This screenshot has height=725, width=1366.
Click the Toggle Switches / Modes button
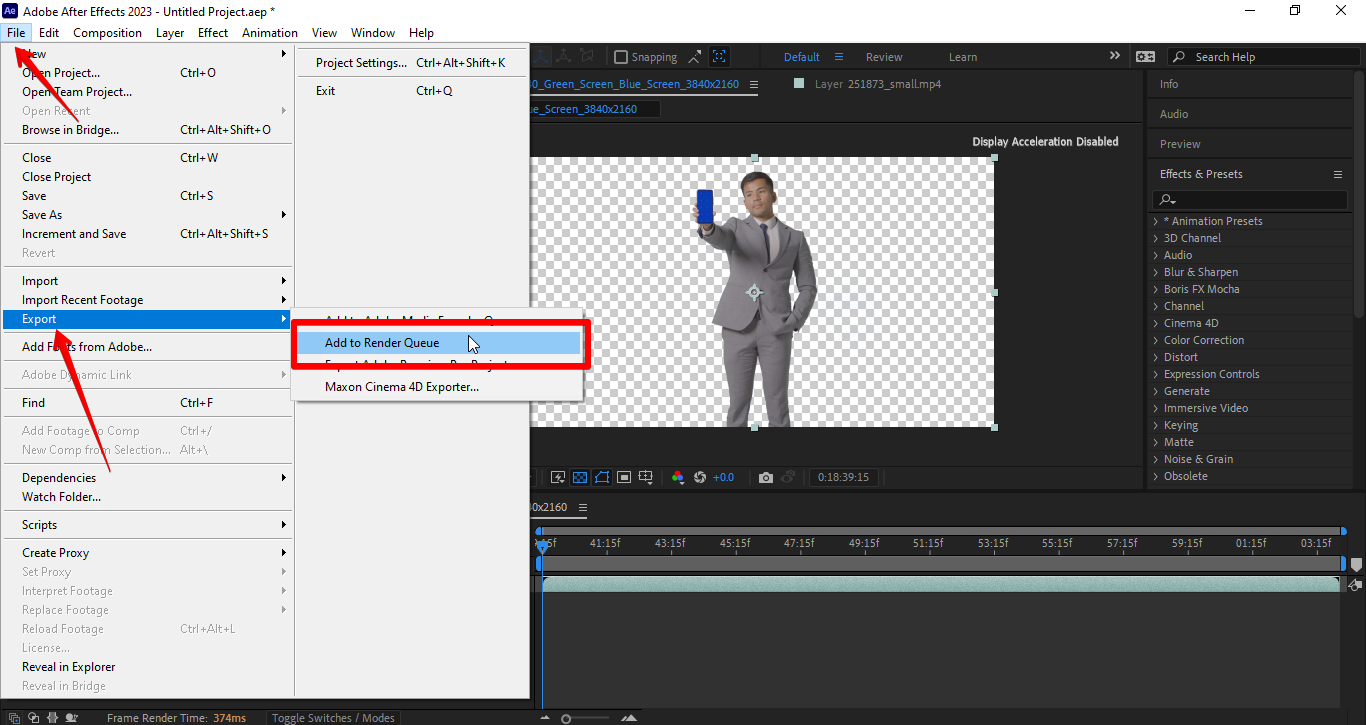point(333,717)
